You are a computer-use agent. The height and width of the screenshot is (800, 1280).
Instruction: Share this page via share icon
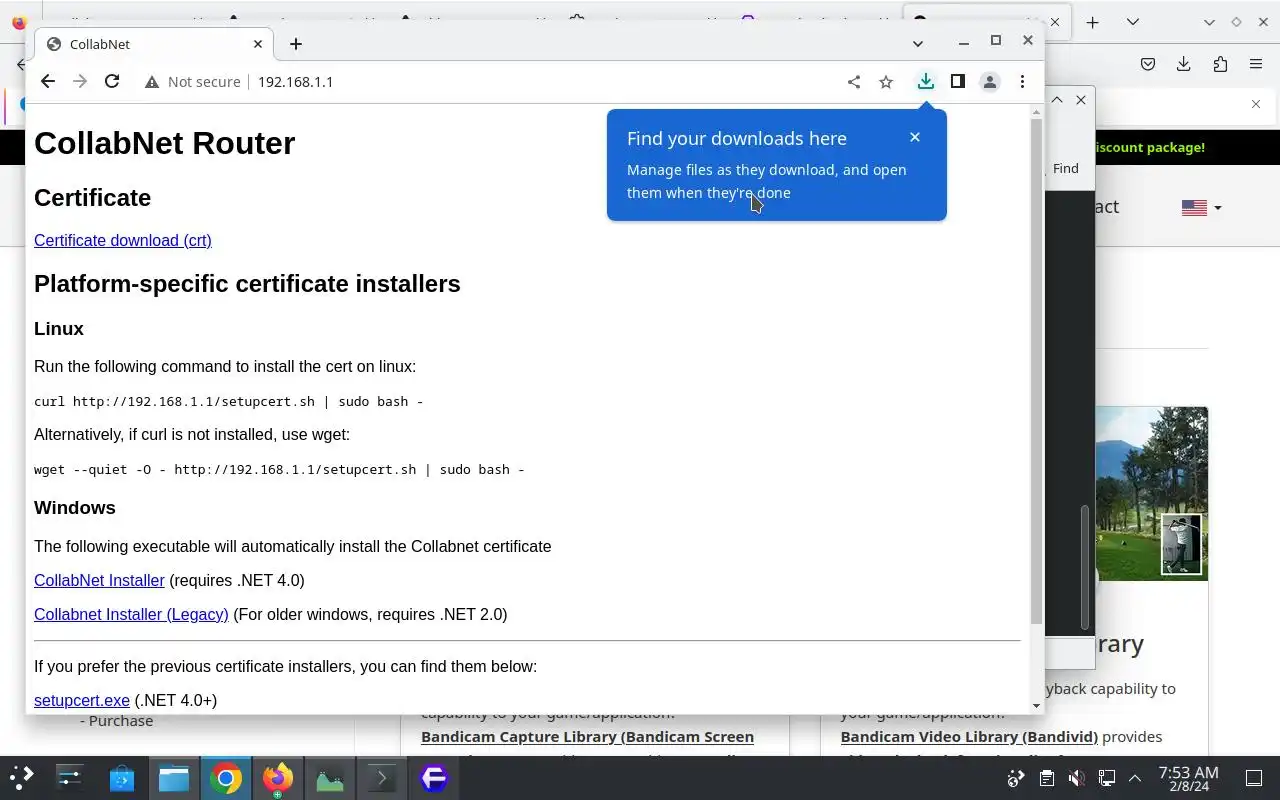point(854,82)
